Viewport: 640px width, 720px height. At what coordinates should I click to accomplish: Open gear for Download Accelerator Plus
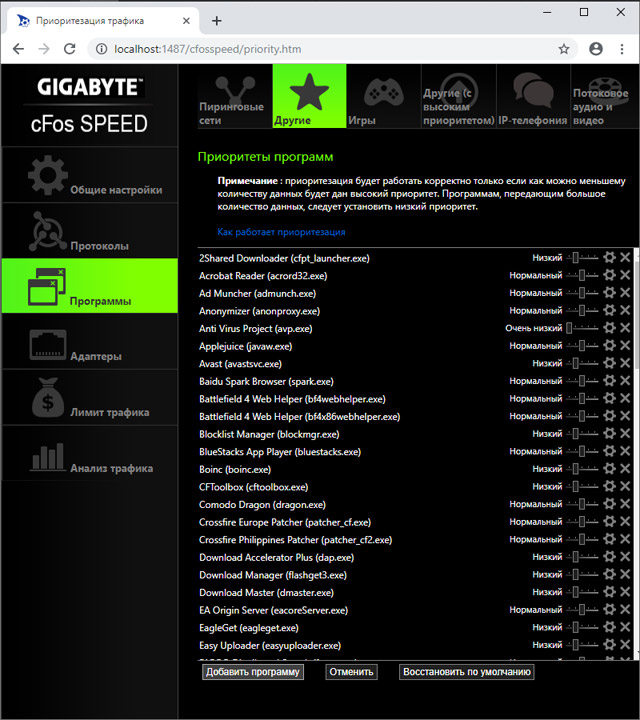(x=609, y=557)
